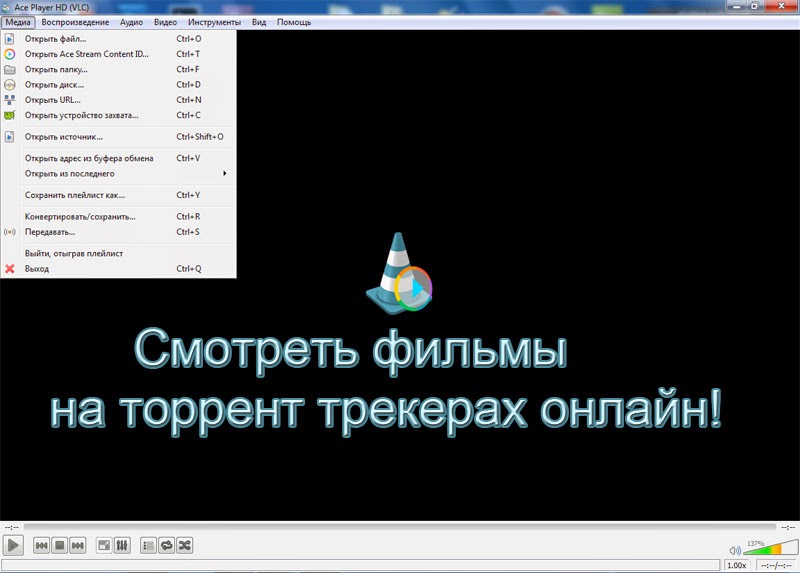Click the --:--/--:-- status time field
Viewport: 800px width, 573px height.
pos(776,565)
